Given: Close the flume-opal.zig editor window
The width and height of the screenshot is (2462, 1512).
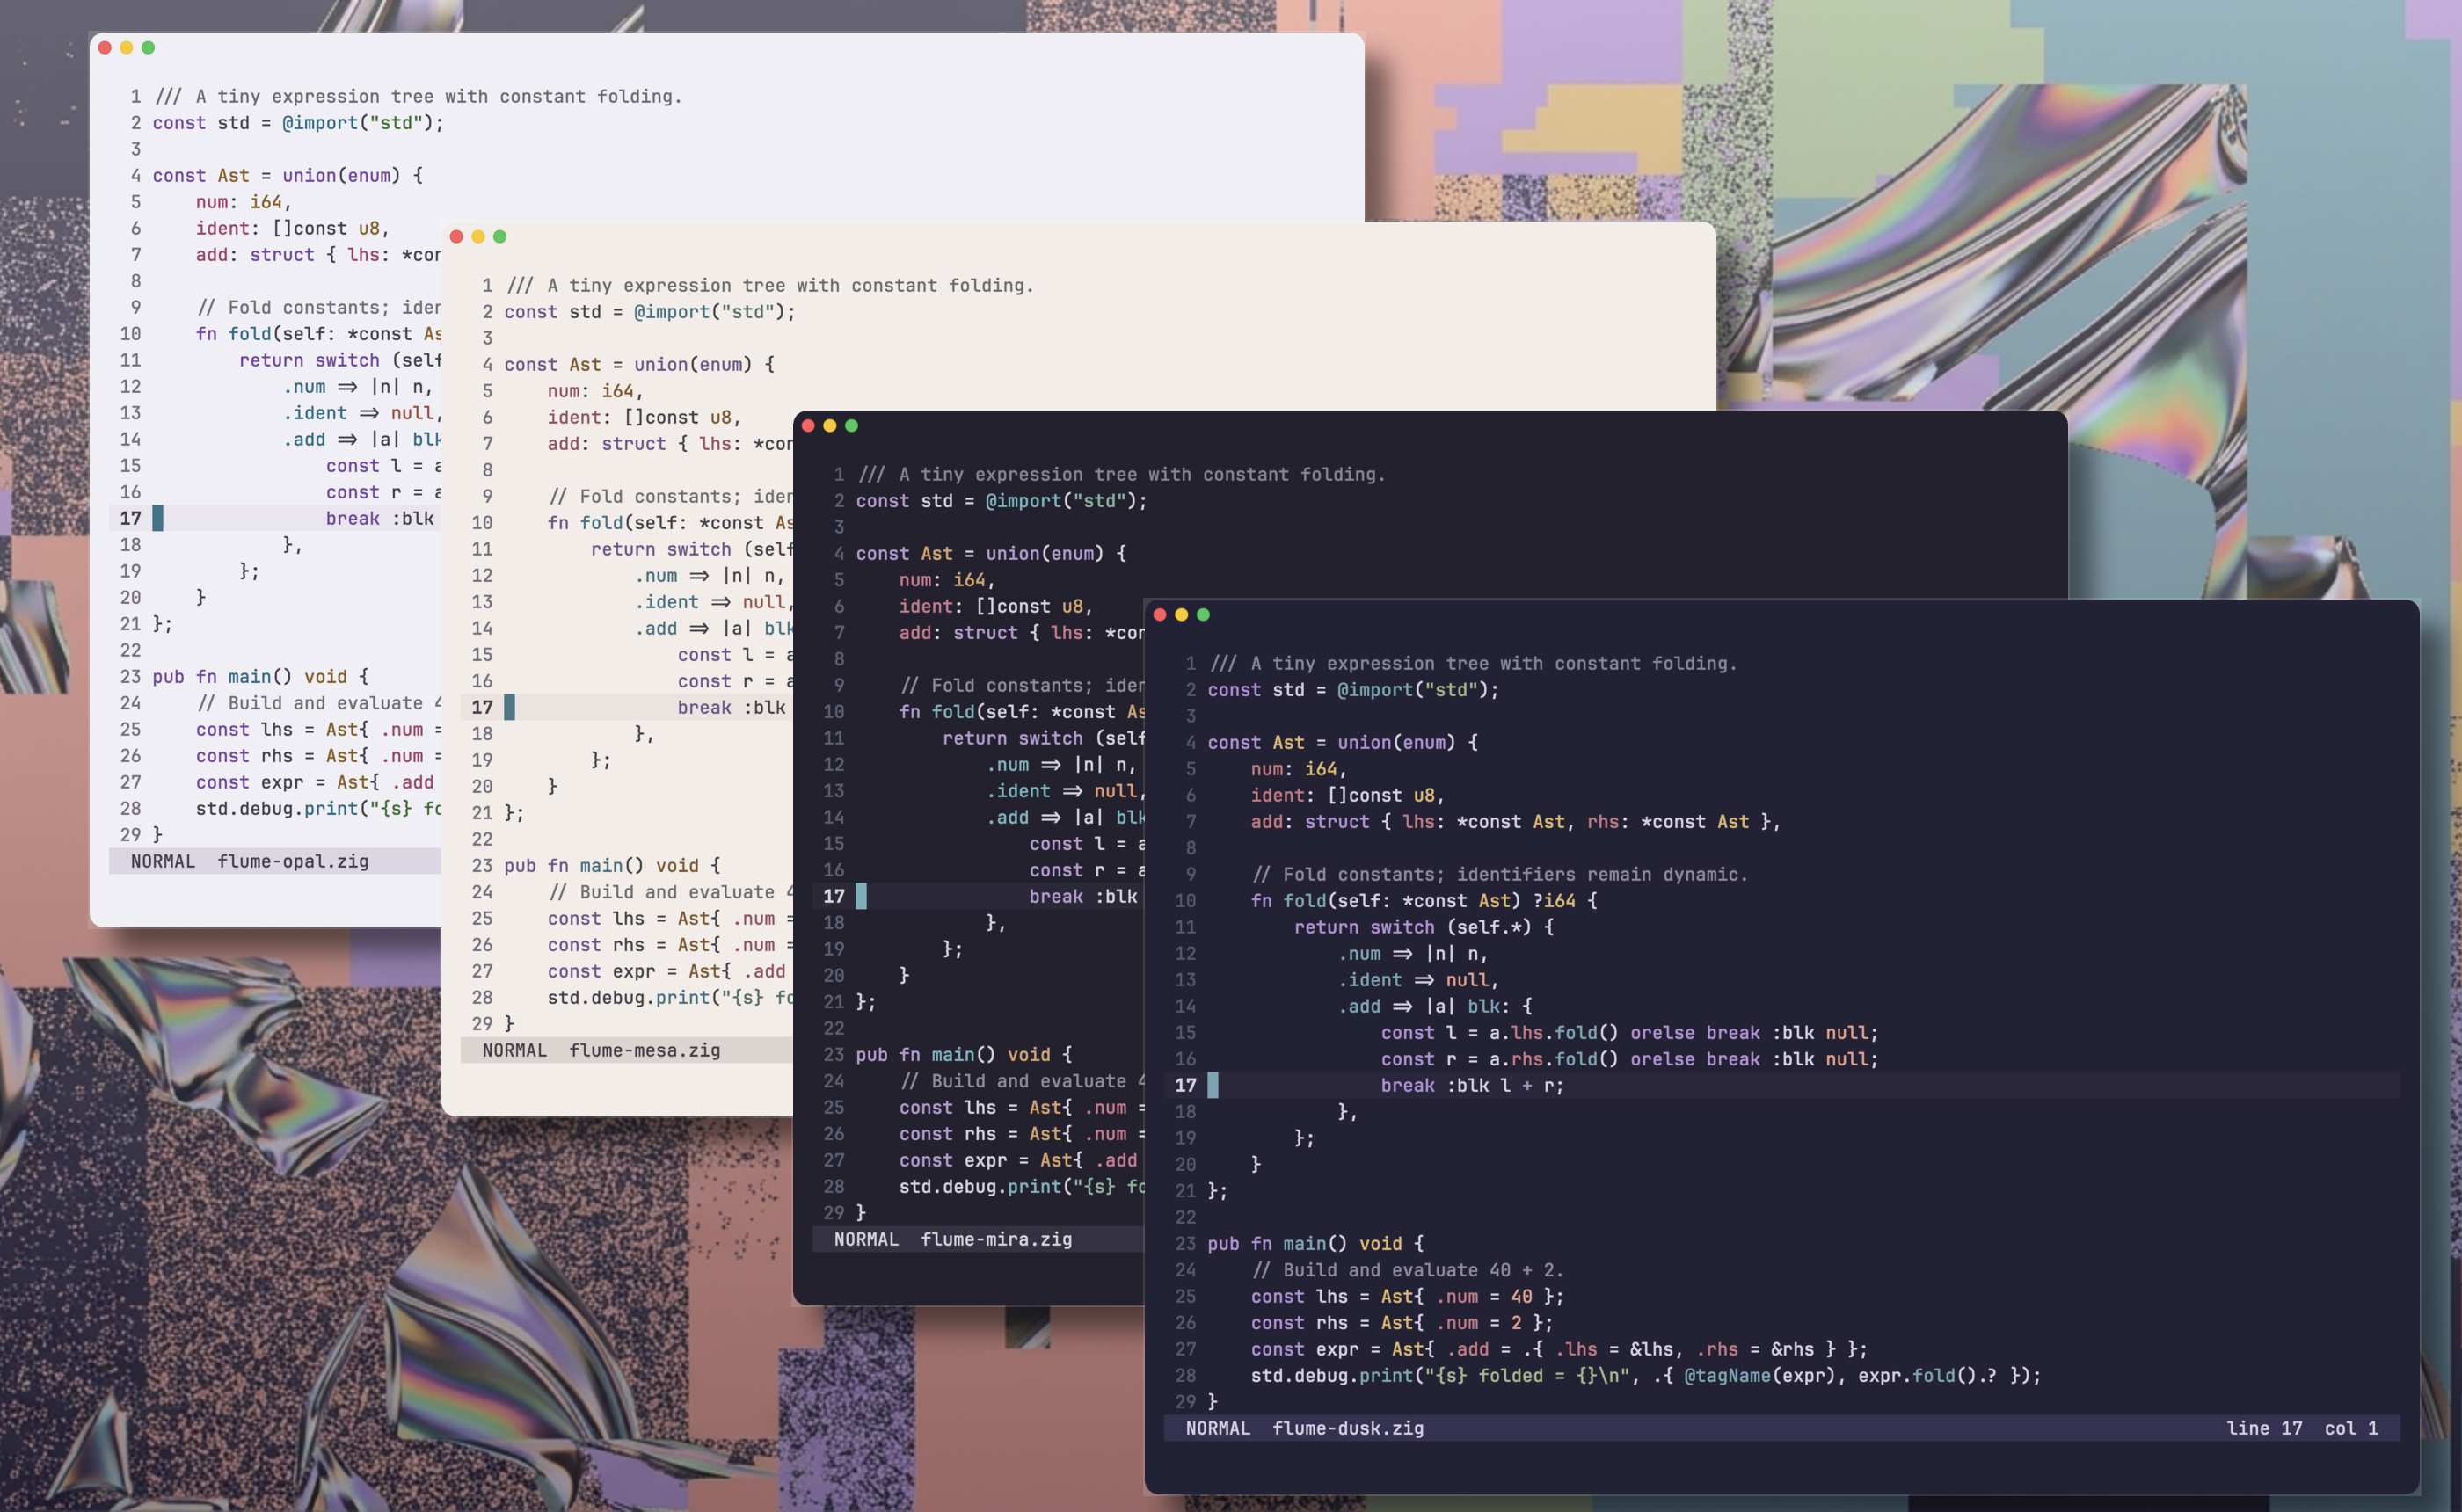Looking at the screenshot, I should tap(105, 48).
